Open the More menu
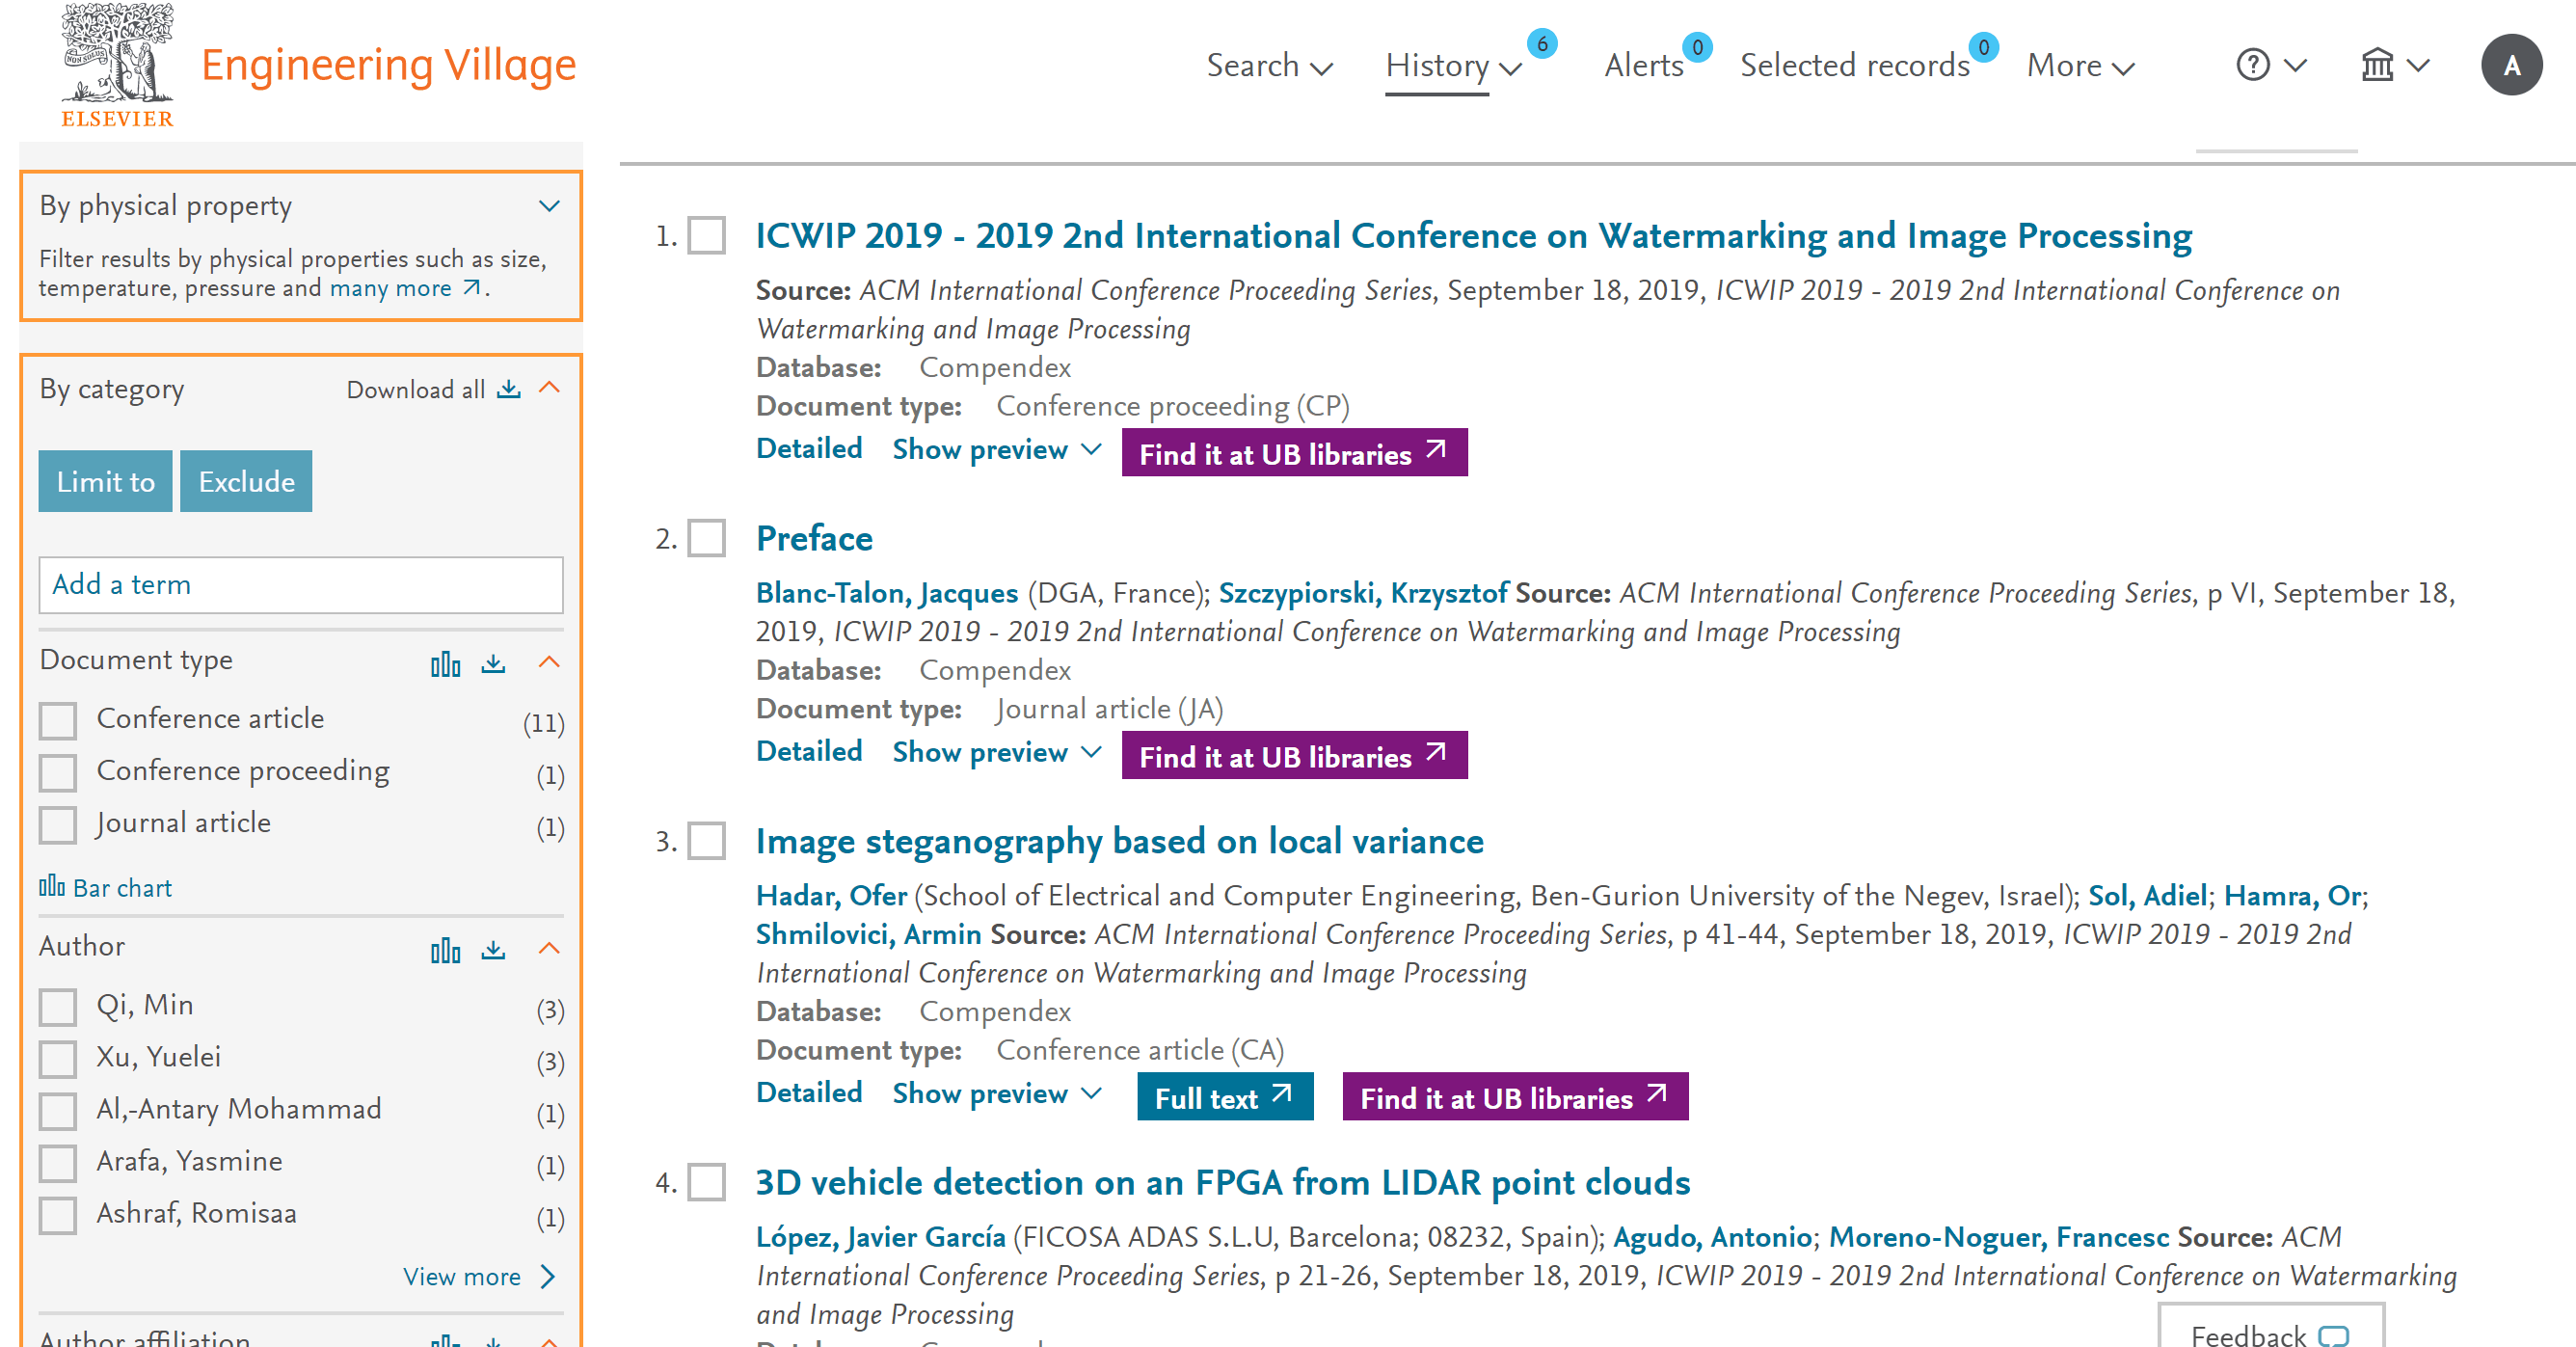 coord(2080,65)
